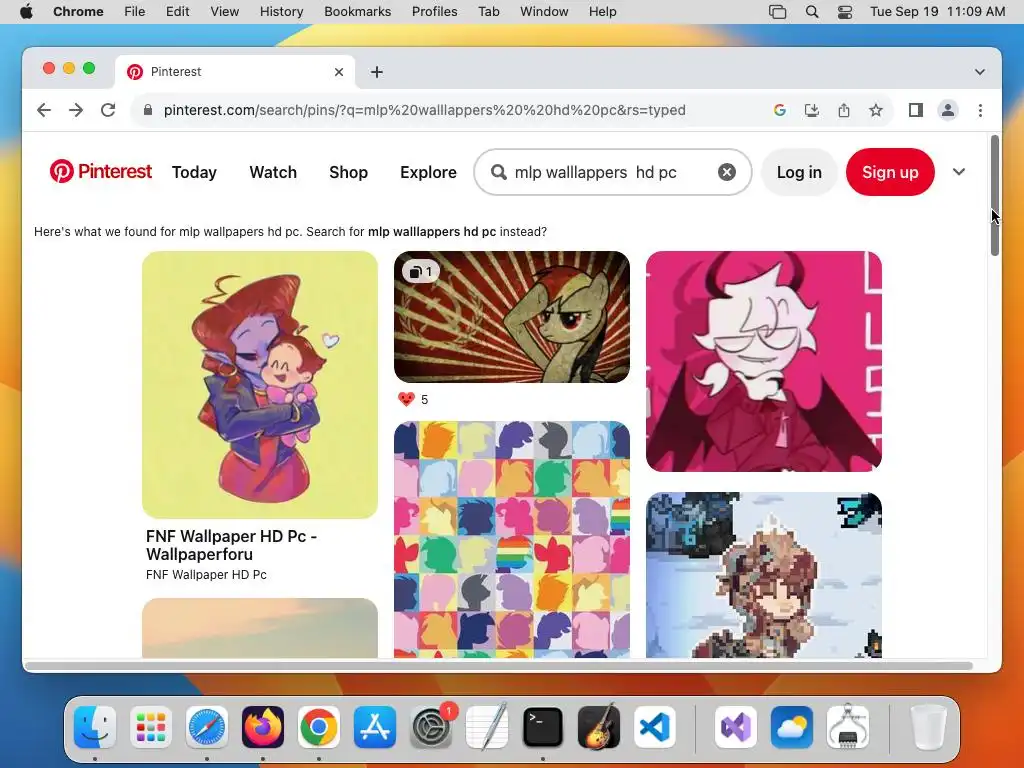Image resolution: width=1024 pixels, height=768 pixels.
Task: Open the pixel art snowy character pin
Action: (763, 575)
